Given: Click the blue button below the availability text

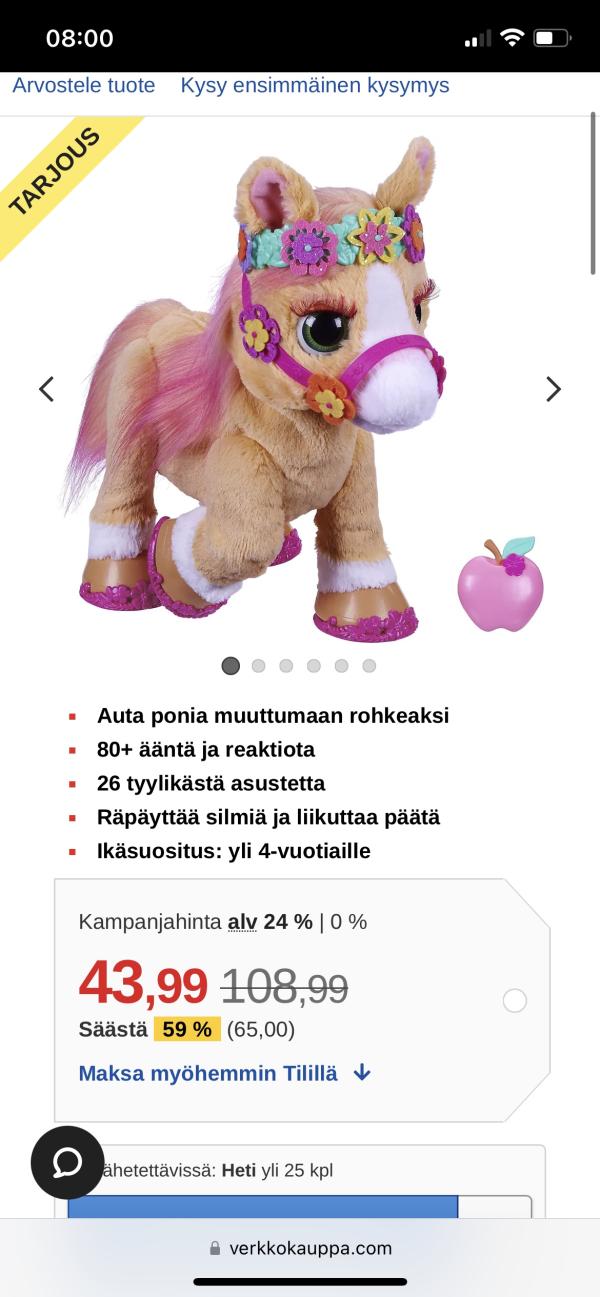Looking at the screenshot, I should coord(263,1206).
